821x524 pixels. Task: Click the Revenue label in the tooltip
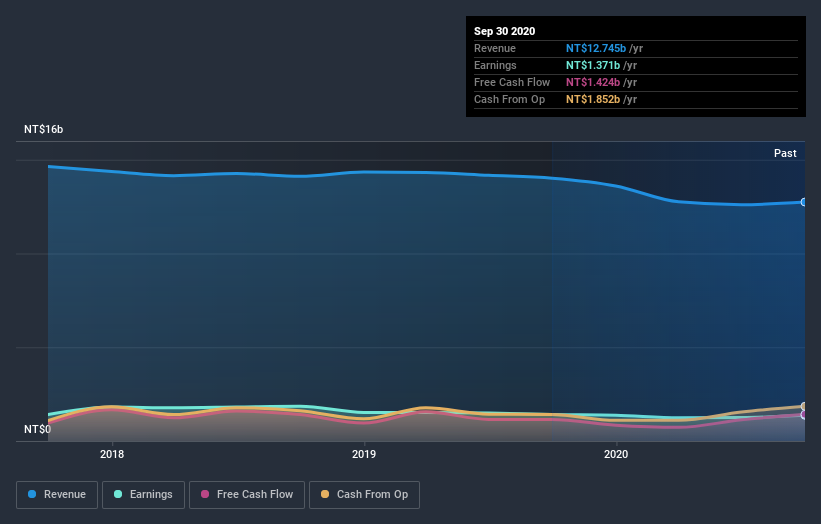pos(495,48)
